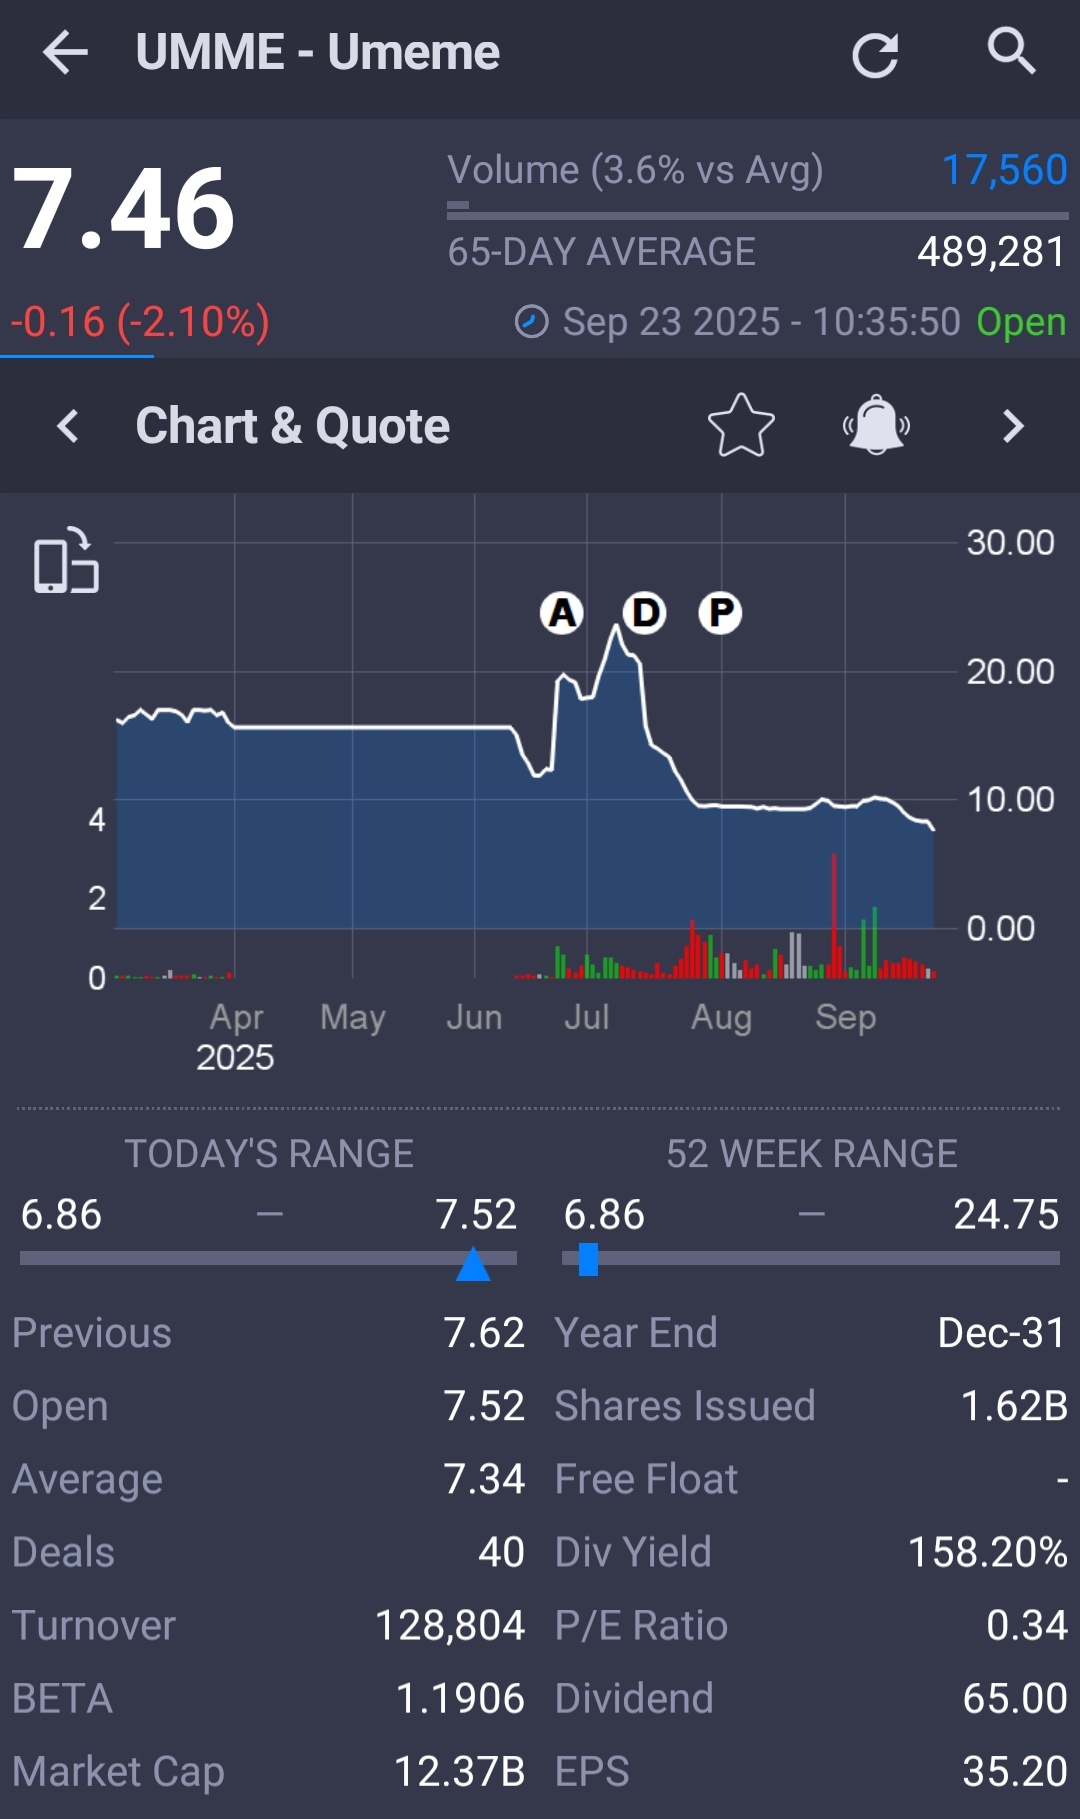Tap the change -0.16 (-2.10%)
The width and height of the screenshot is (1080, 1819).
pyautogui.click(x=140, y=322)
